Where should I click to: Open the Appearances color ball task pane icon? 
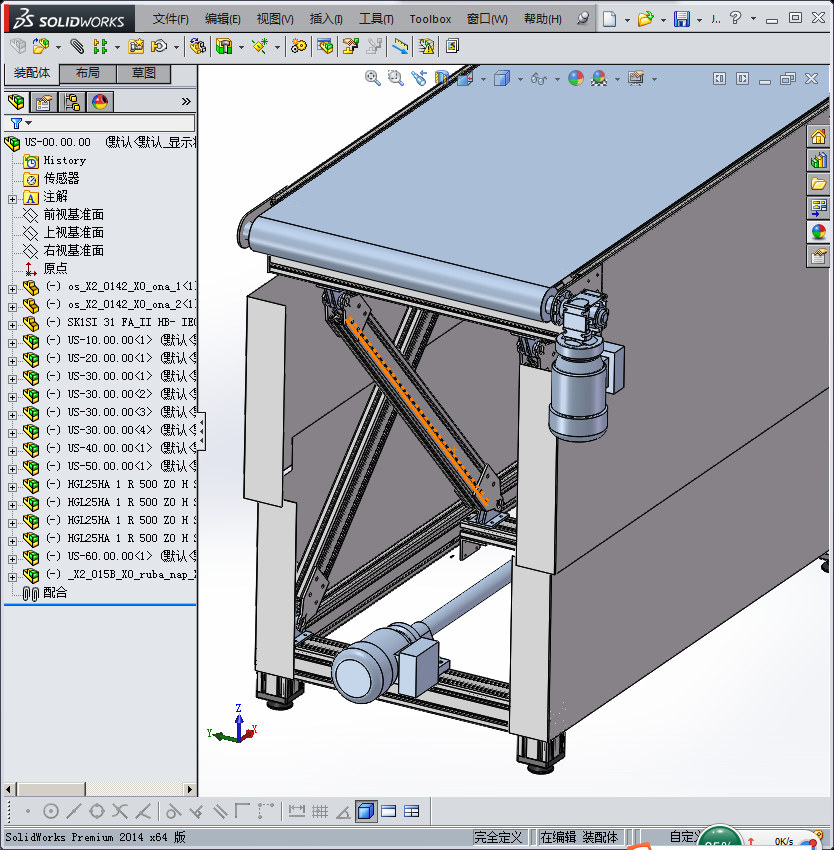819,231
